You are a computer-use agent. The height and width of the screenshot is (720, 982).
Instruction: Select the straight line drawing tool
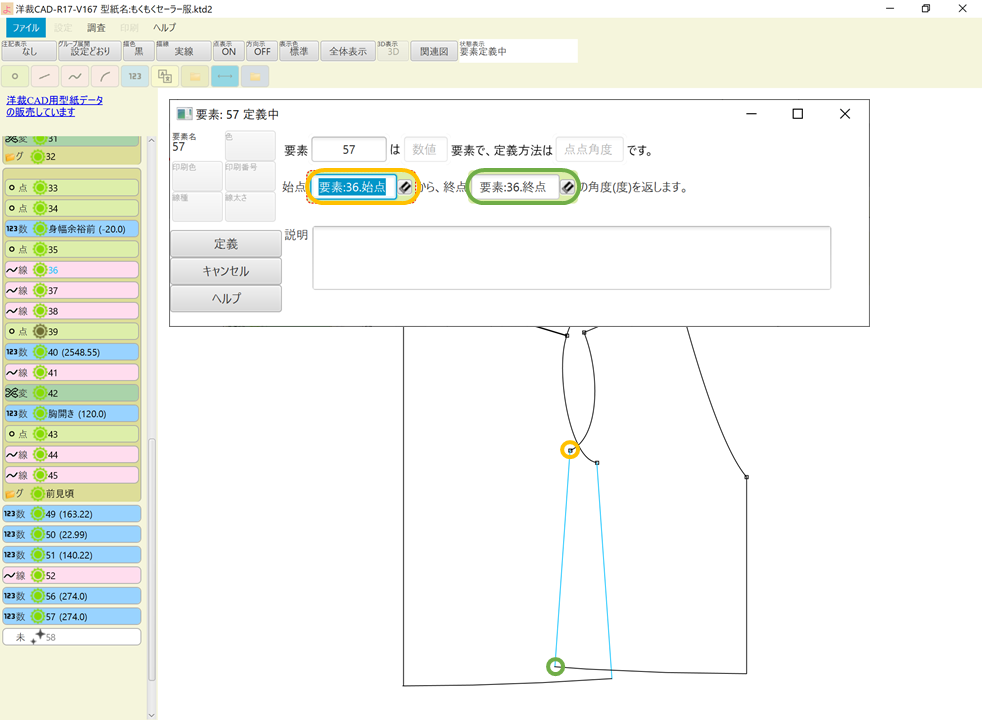[44, 76]
